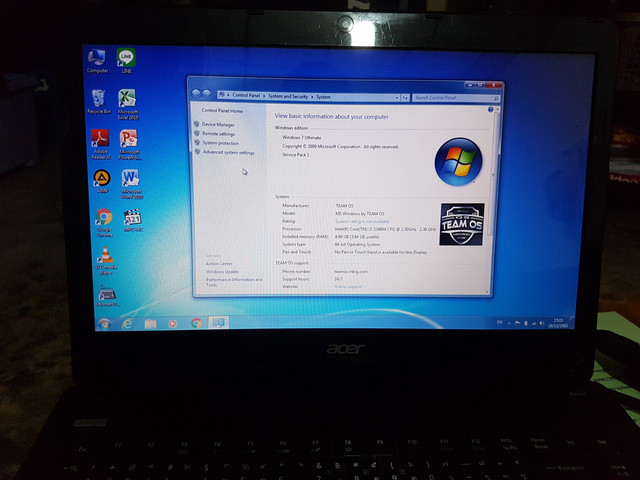Select Google Chrome desktop shortcut
The height and width of the screenshot is (480, 640).
[104, 223]
